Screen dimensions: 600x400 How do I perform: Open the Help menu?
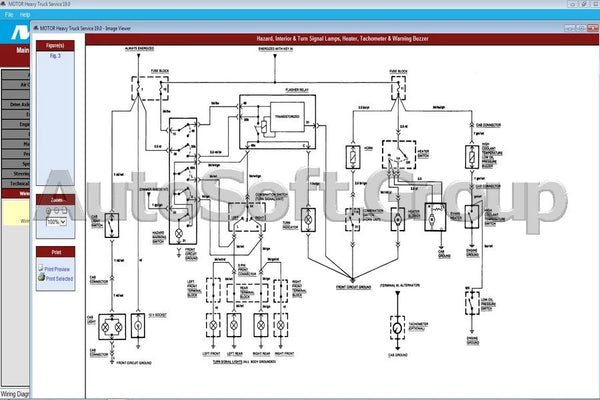25,16
